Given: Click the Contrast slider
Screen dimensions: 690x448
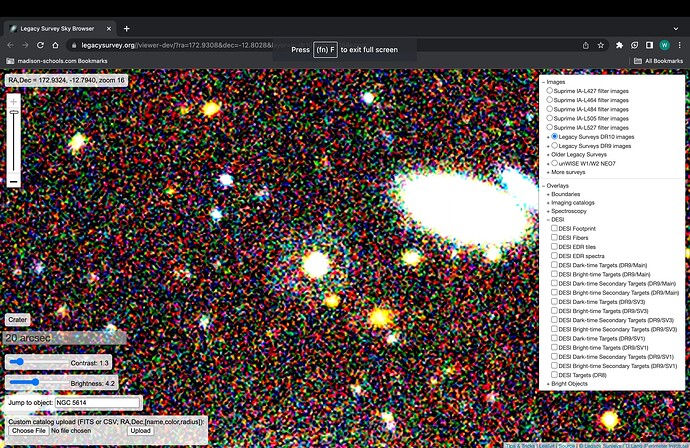Looking at the screenshot, I should pos(37,362).
